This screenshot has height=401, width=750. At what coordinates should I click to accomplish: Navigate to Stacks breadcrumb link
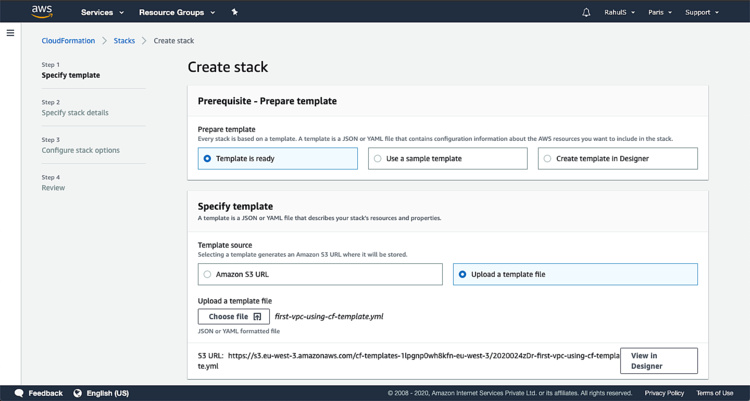(x=124, y=41)
